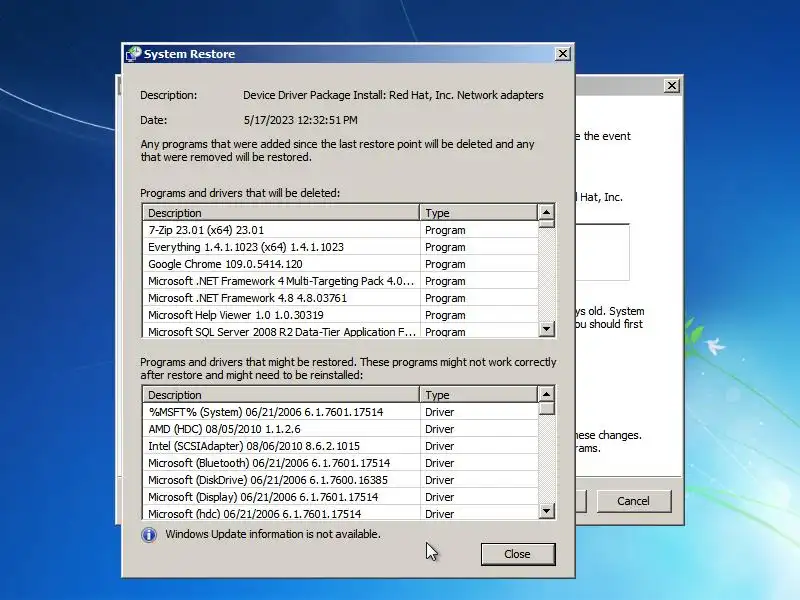Click up arrow of the restored drivers list
The width and height of the screenshot is (800, 600).
pyautogui.click(x=546, y=394)
